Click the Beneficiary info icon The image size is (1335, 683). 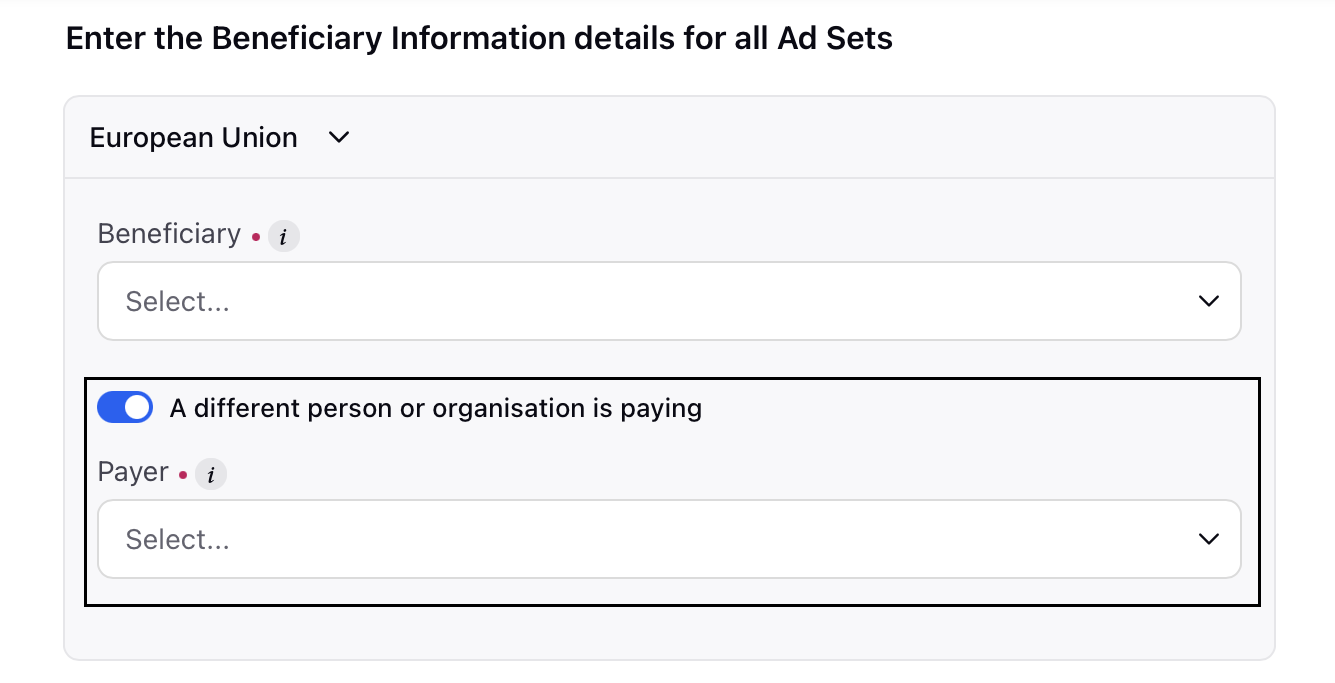point(284,237)
